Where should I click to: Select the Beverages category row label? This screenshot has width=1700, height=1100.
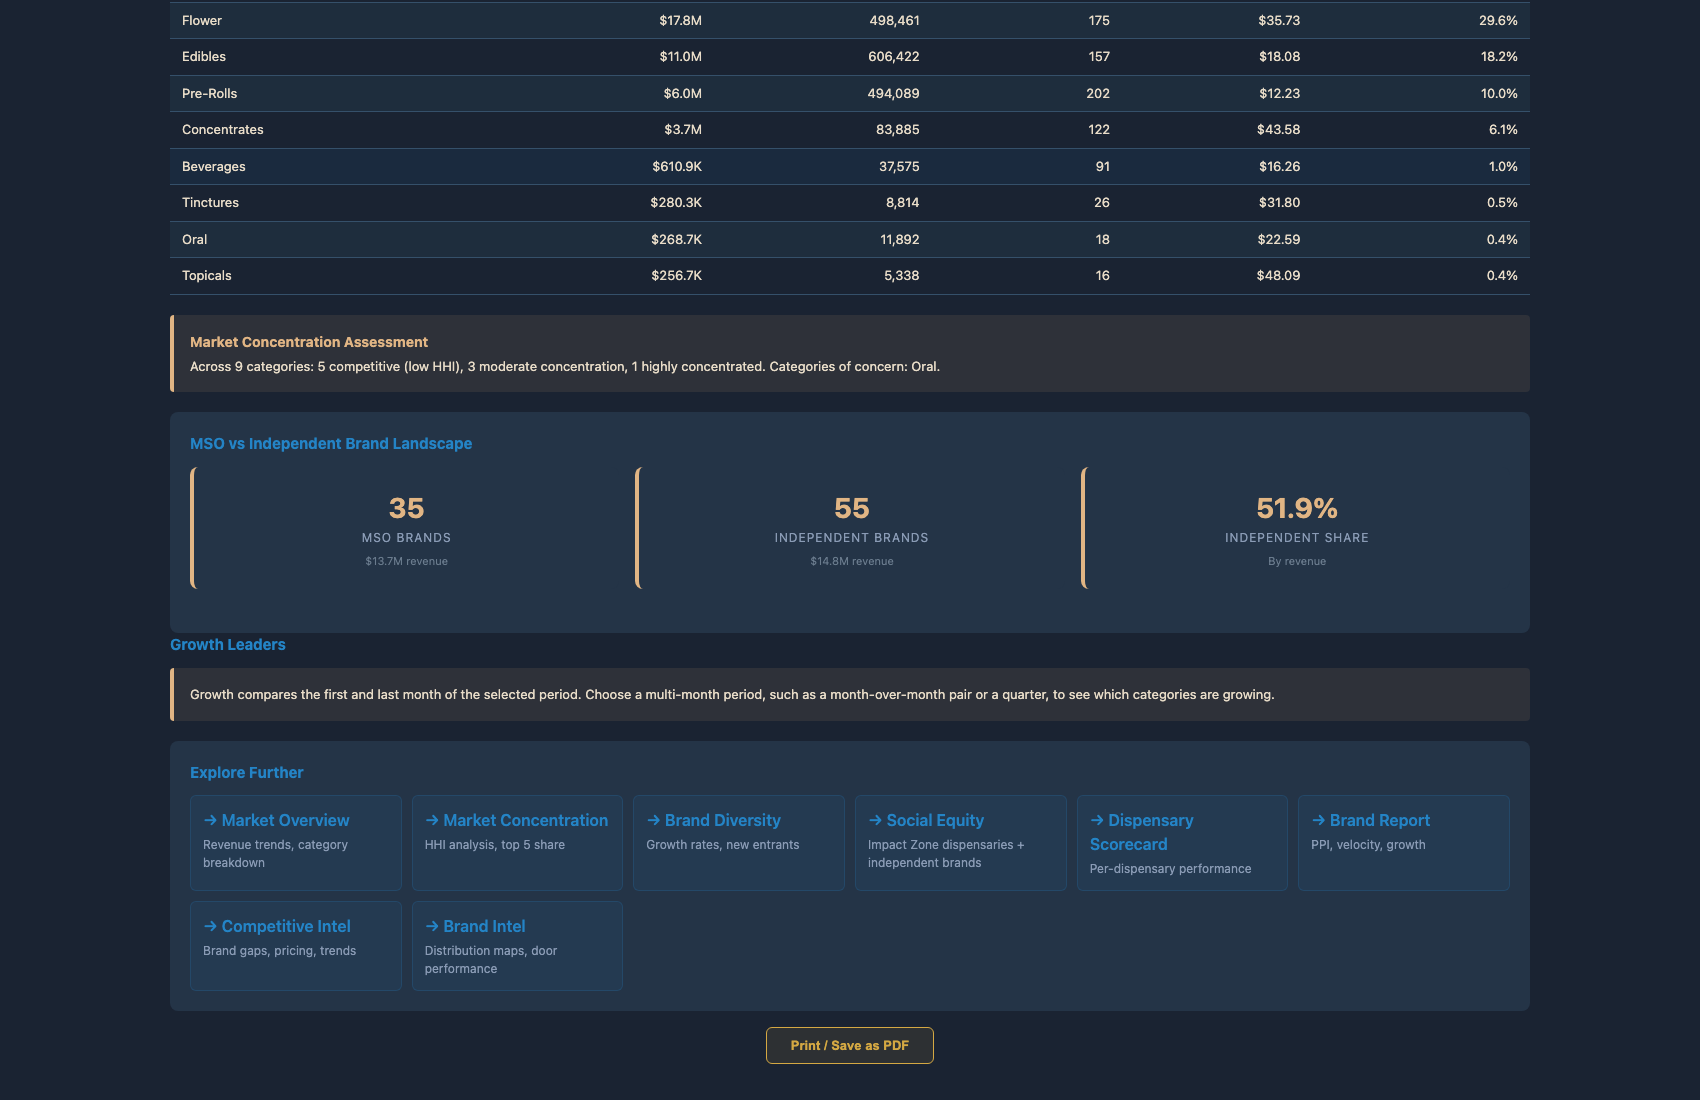(214, 166)
